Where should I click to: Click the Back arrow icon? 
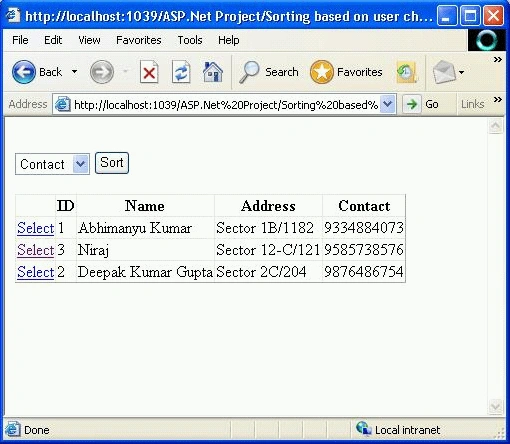(24, 72)
